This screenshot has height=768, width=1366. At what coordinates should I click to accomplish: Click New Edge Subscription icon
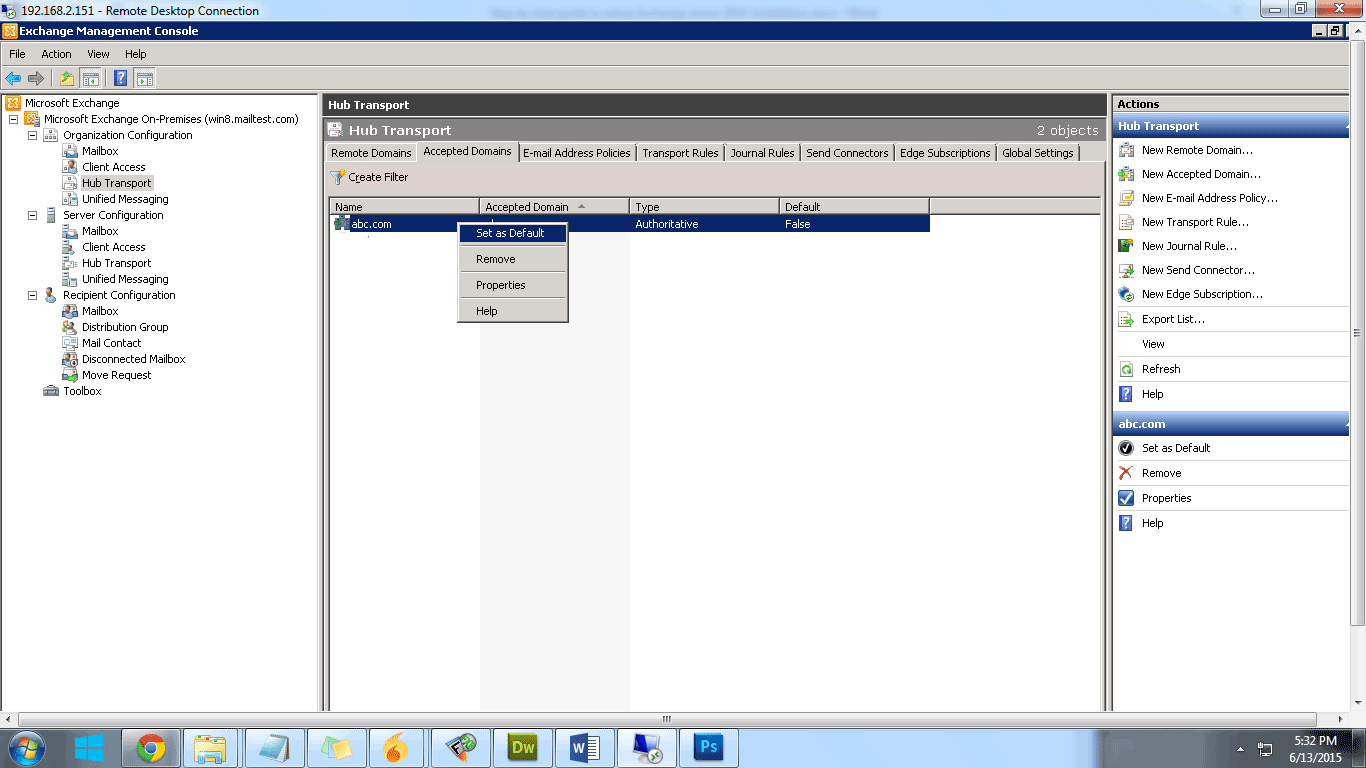coord(1125,294)
